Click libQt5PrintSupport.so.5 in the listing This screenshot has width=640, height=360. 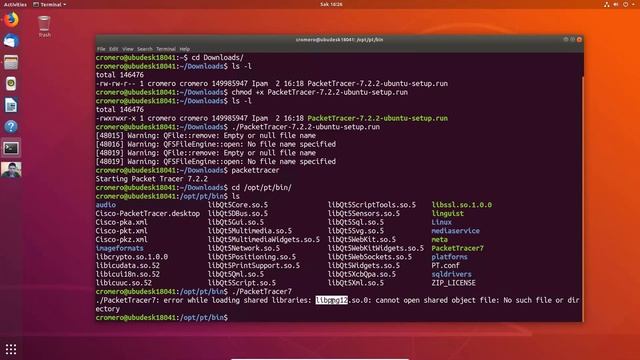pos(254,266)
